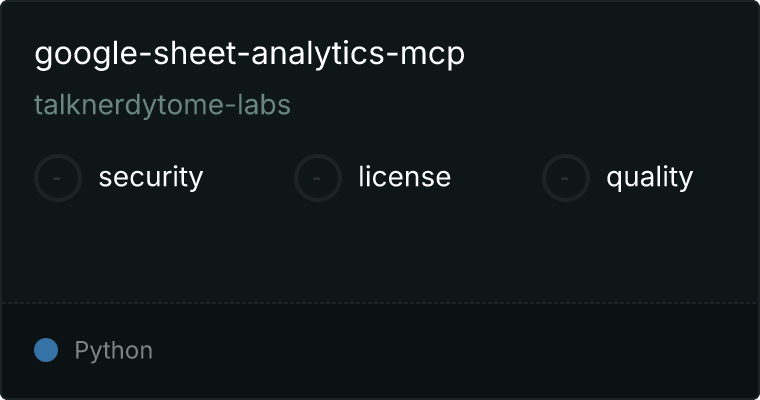Select the quality label text
Screen dimensions: 760x400
click(x=649, y=177)
